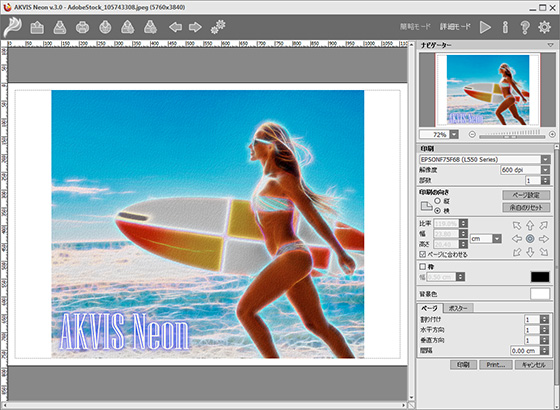The height and width of the screenshot is (410, 560).
Task: Click the Page Setup (ページ設定) button
Action: [x=526, y=195]
